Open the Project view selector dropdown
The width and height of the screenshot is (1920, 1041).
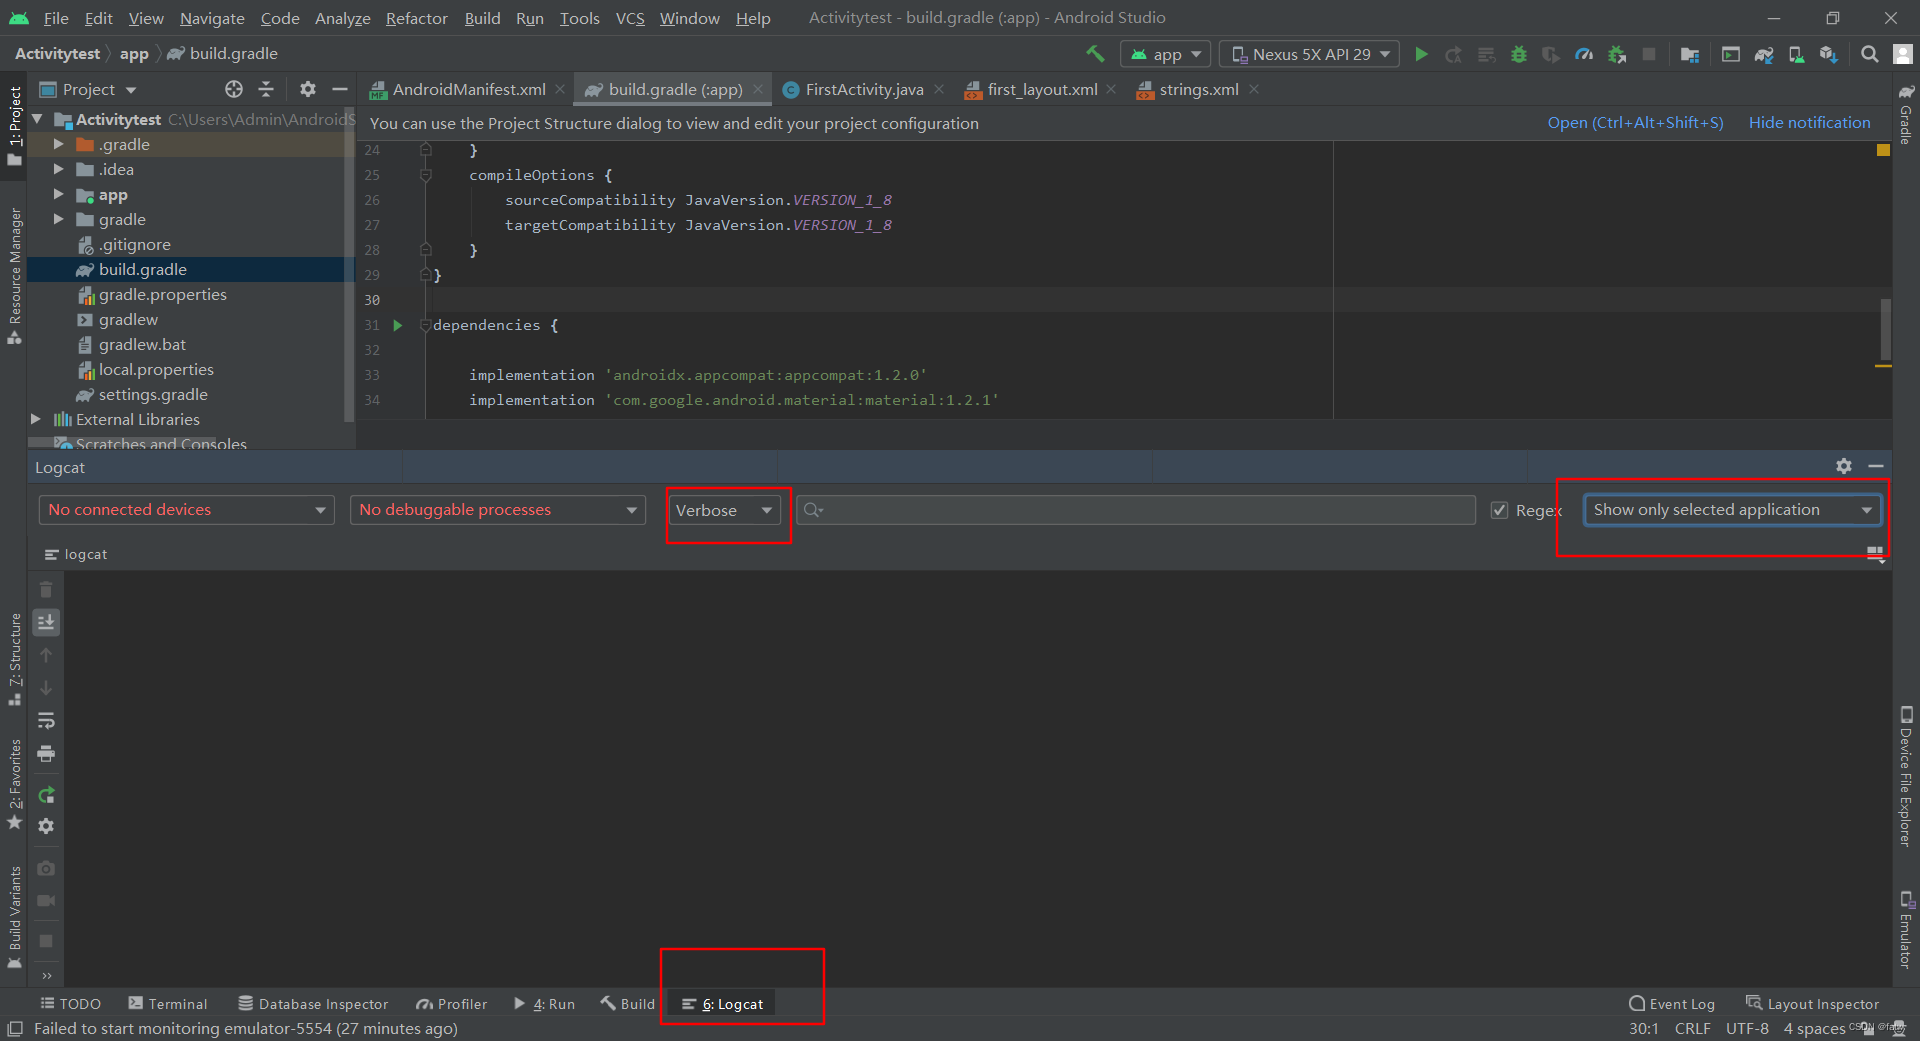(x=88, y=89)
